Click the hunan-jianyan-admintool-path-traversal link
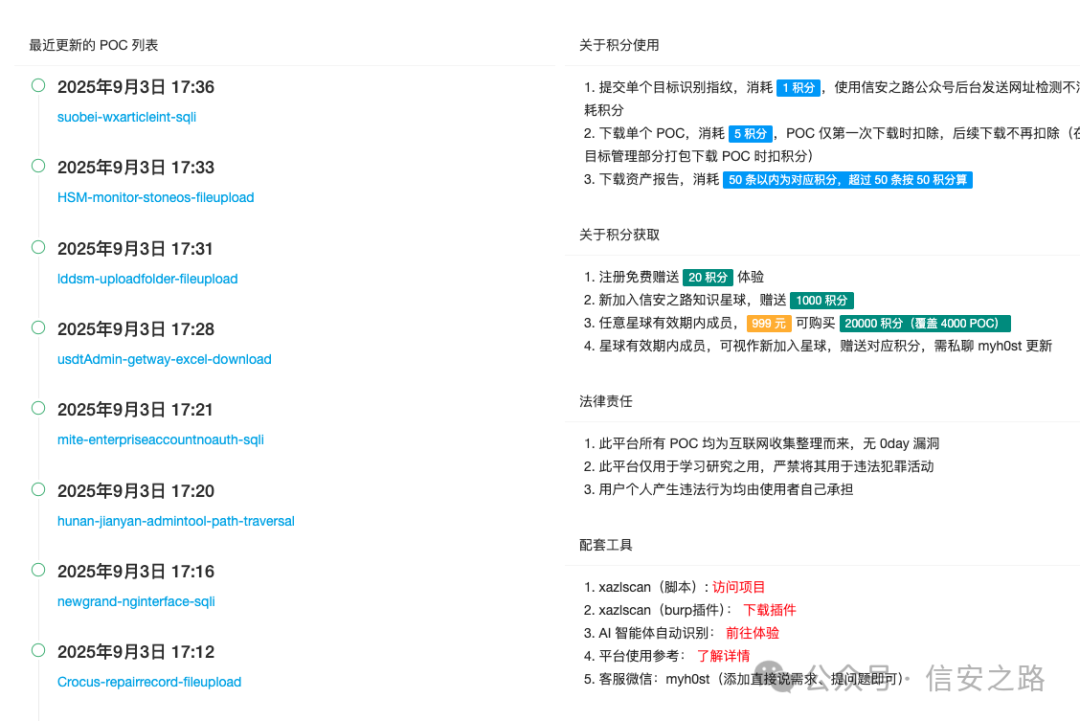This screenshot has height=721, width=1080. [176, 521]
